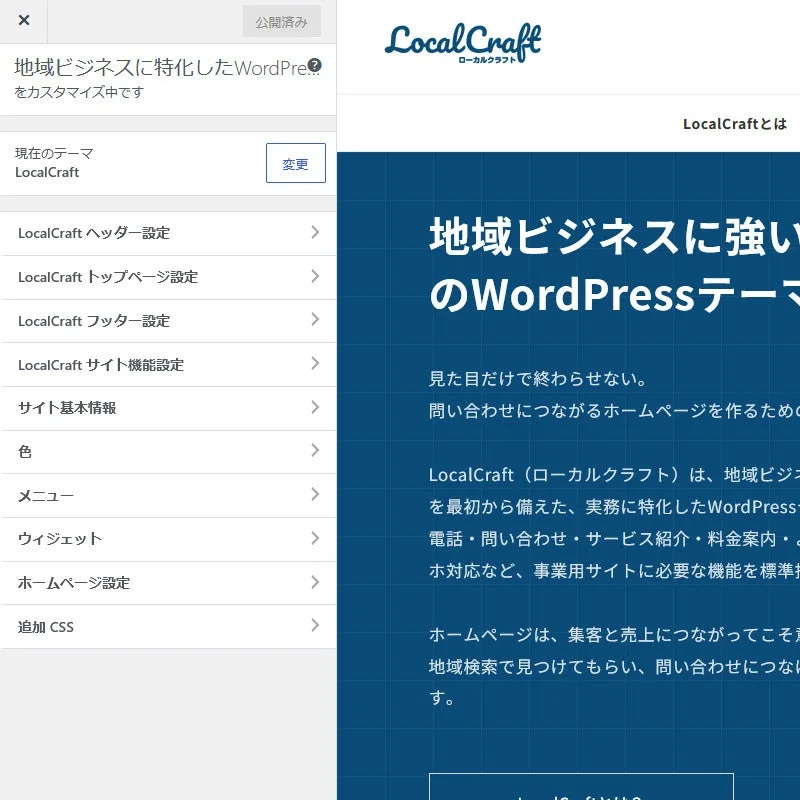Click text 見た目だけで終わらせない。
The width and height of the screenshot is (800, 800).
(538, 379)
